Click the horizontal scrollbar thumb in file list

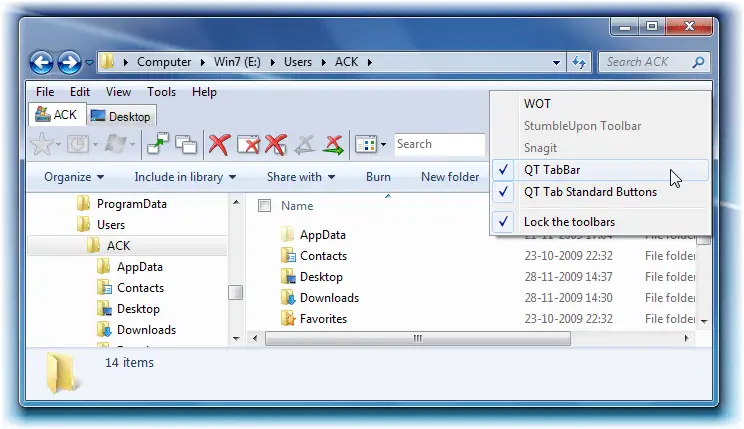(x=418, y=338)
